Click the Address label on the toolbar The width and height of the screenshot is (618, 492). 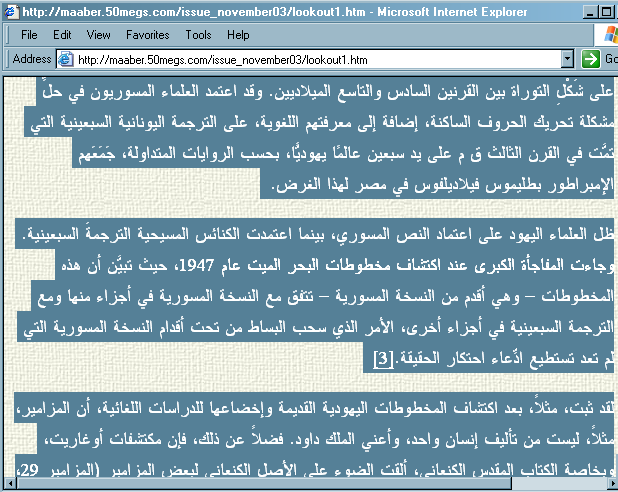pyautogui.click(x=32, y=59)
